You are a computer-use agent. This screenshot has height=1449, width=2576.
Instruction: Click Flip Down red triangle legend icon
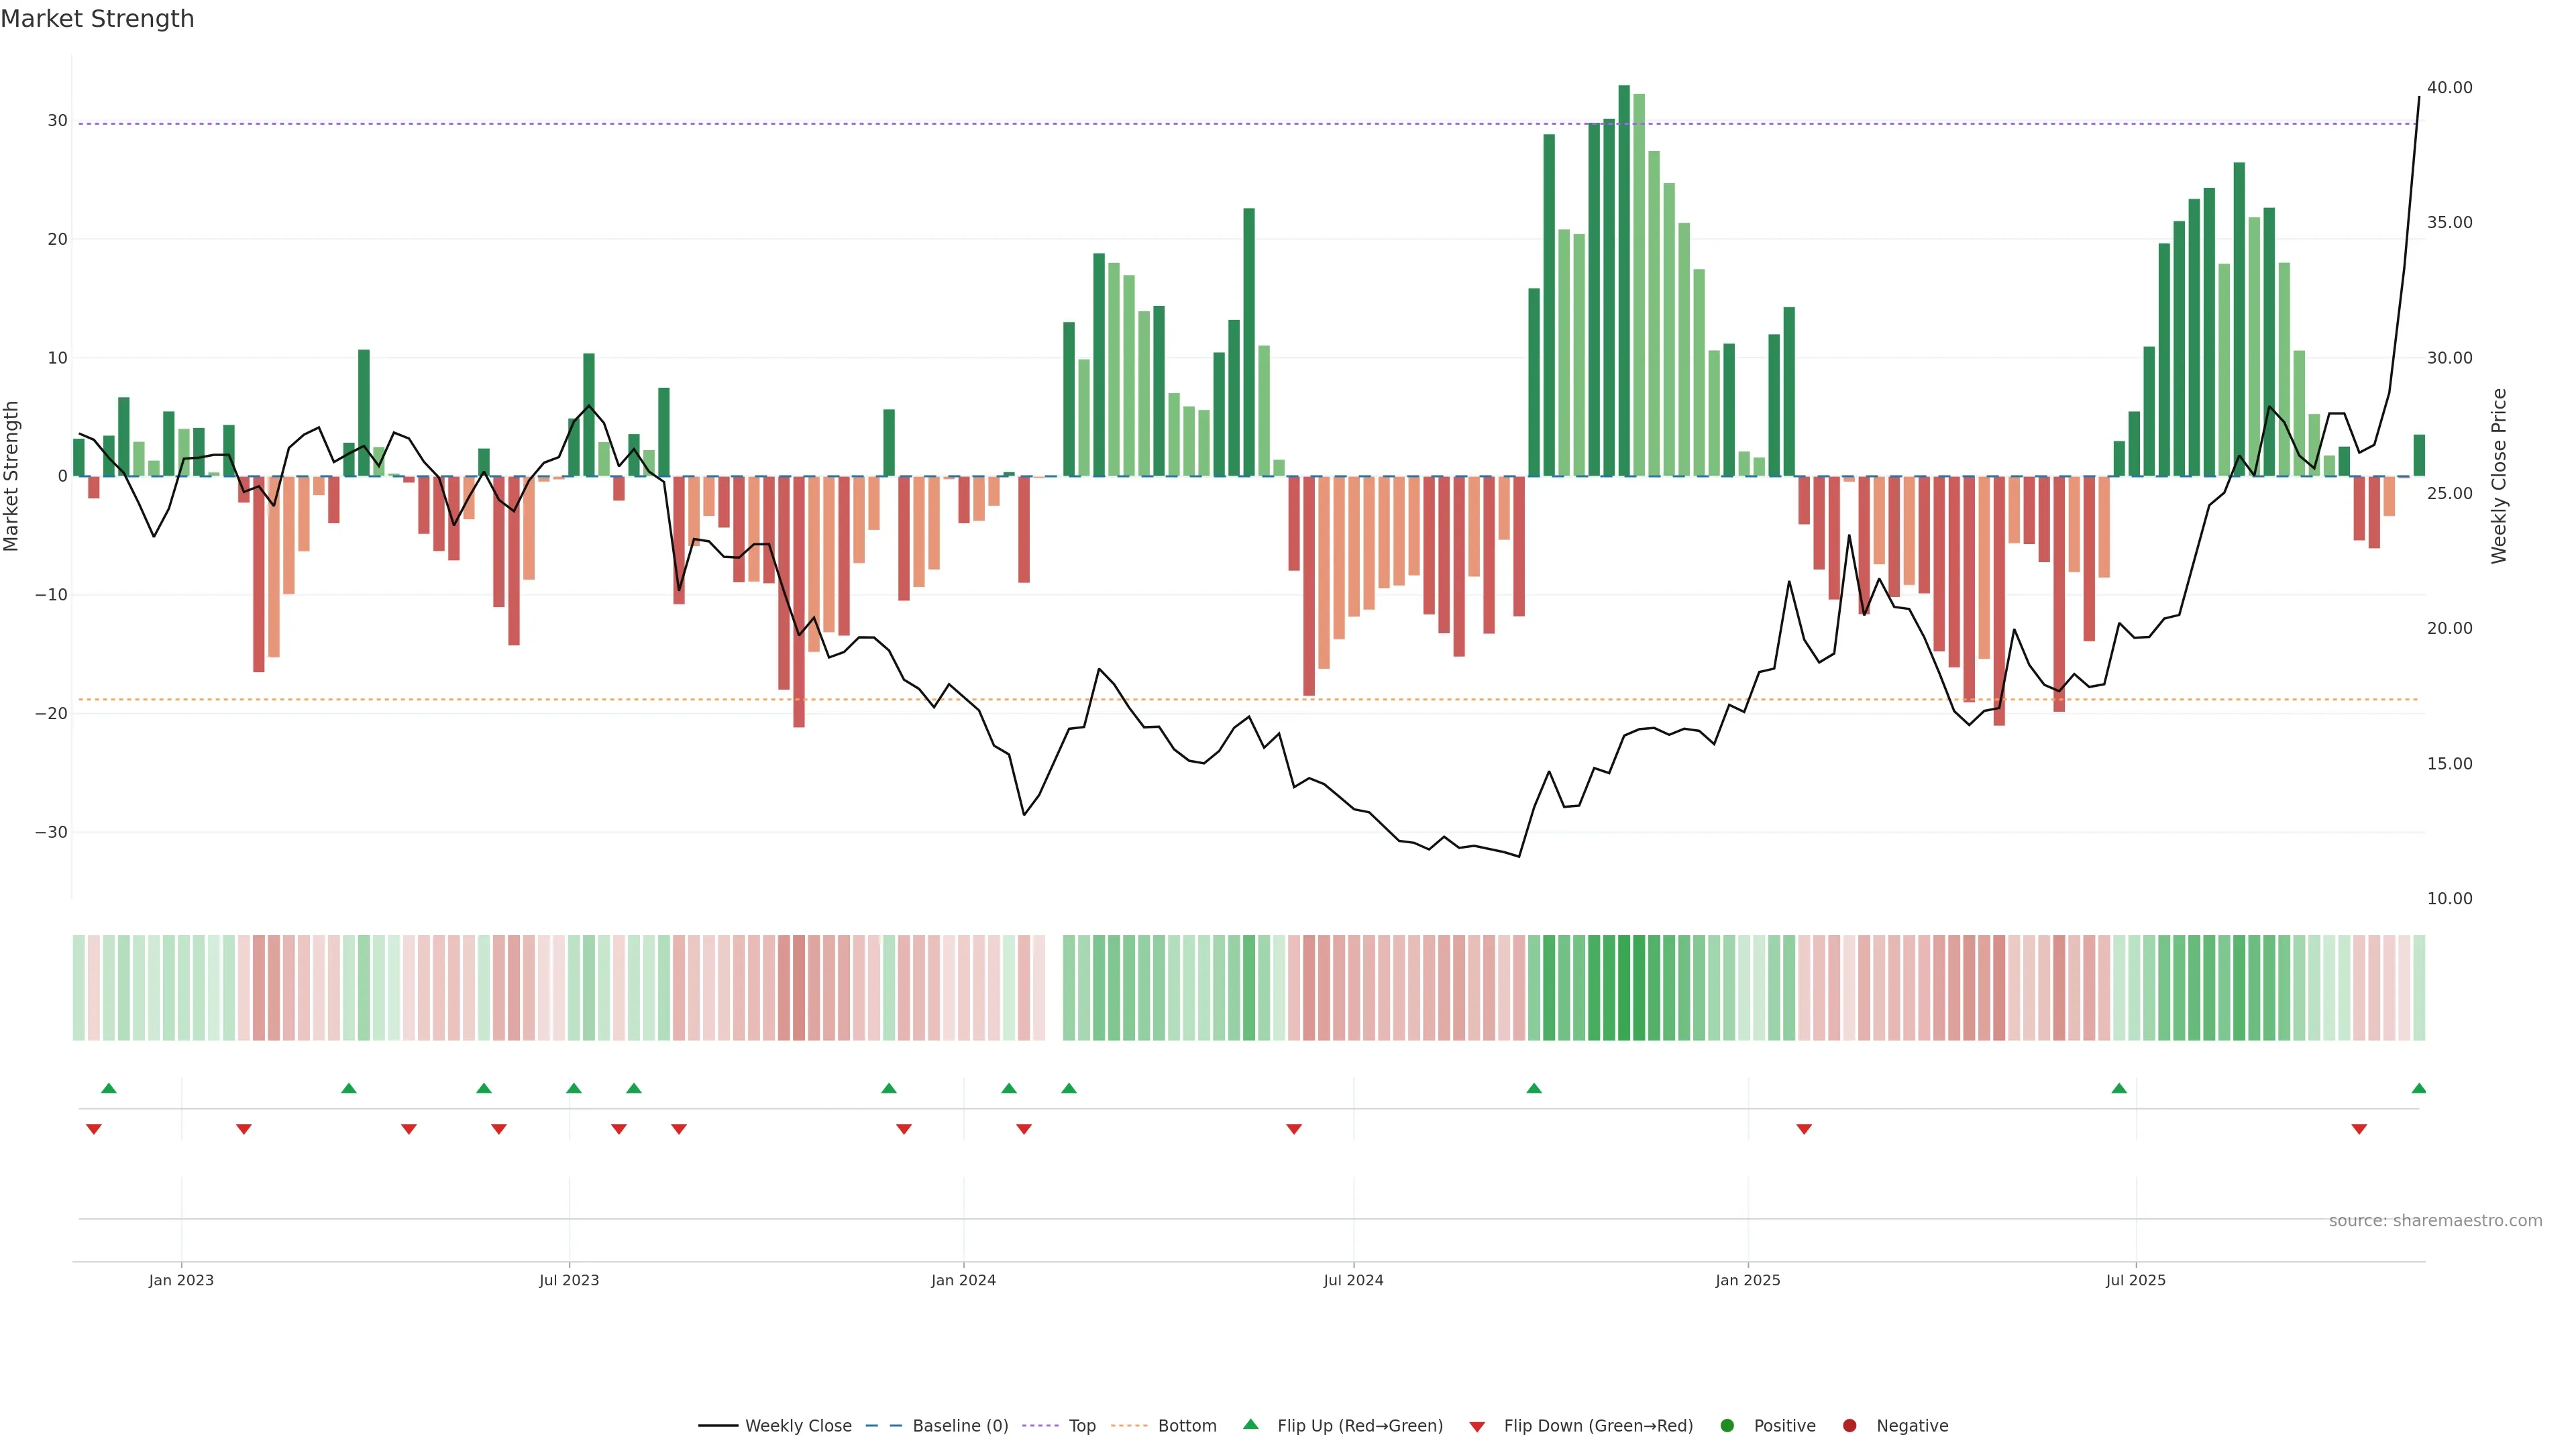pyautogui.click(x=1477, y=1426)
